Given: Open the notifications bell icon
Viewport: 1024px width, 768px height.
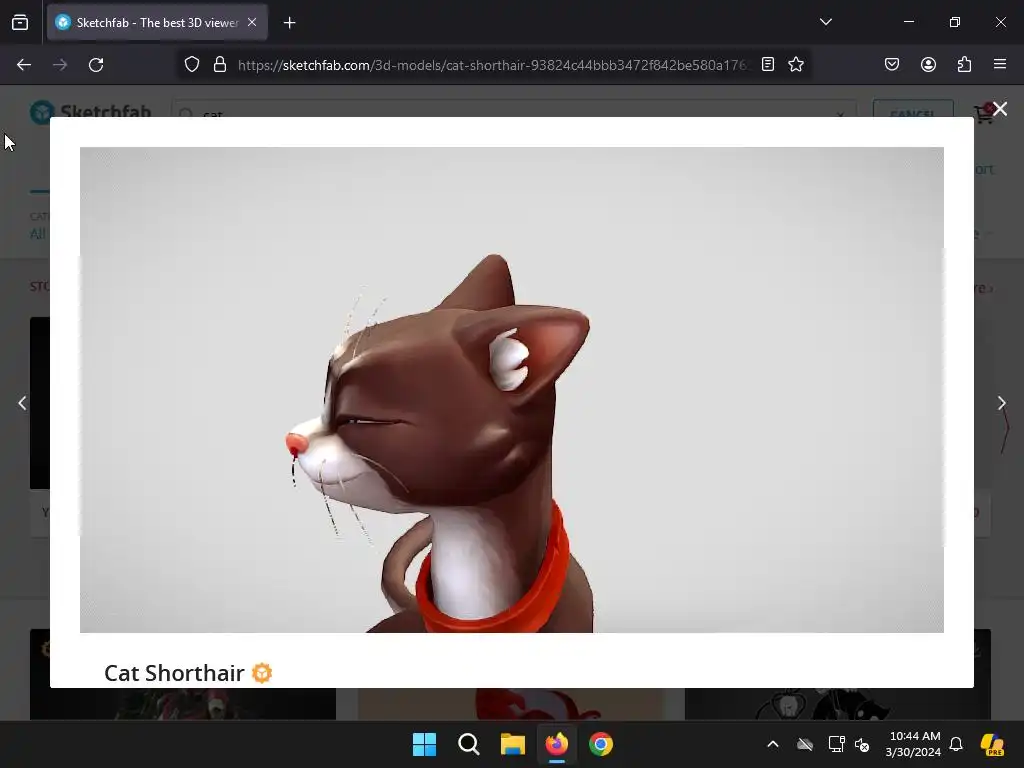Looking at the screenshot, I should [x=956, y=744].
